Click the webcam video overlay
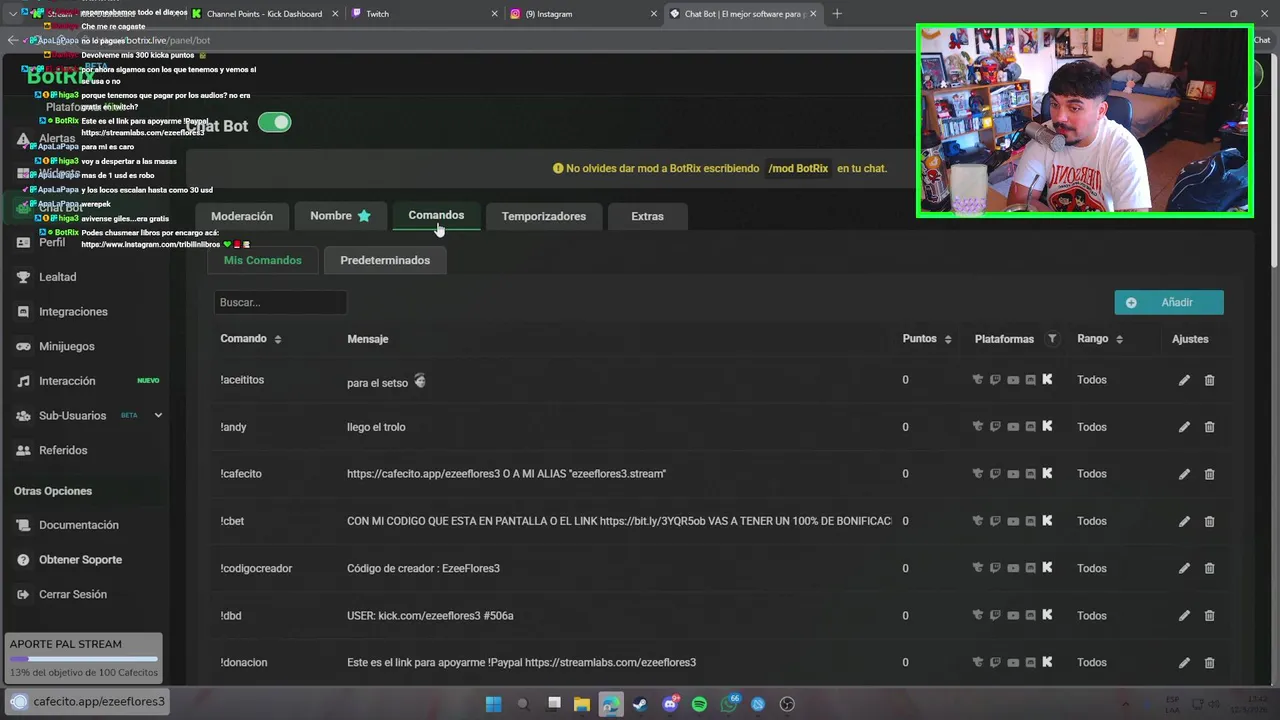 pyautogui.click(x=1084, y=120)
